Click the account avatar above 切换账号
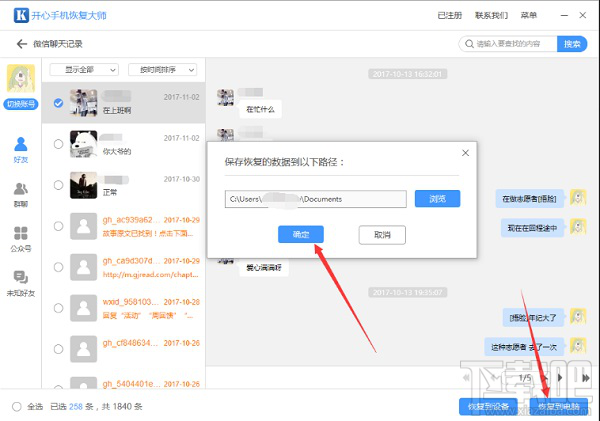 pyautogui.click(x=21, y=78)
